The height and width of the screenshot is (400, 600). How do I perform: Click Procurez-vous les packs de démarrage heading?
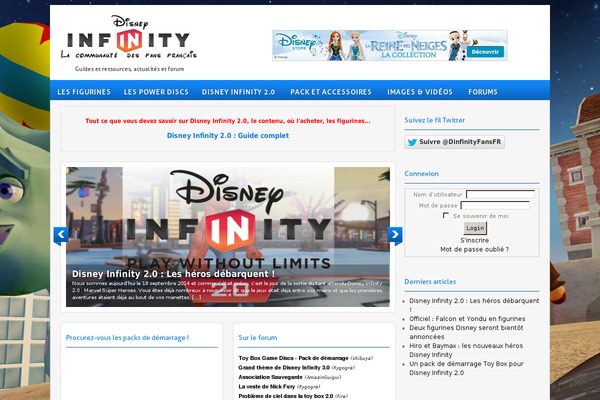click(x=127, y=338)
